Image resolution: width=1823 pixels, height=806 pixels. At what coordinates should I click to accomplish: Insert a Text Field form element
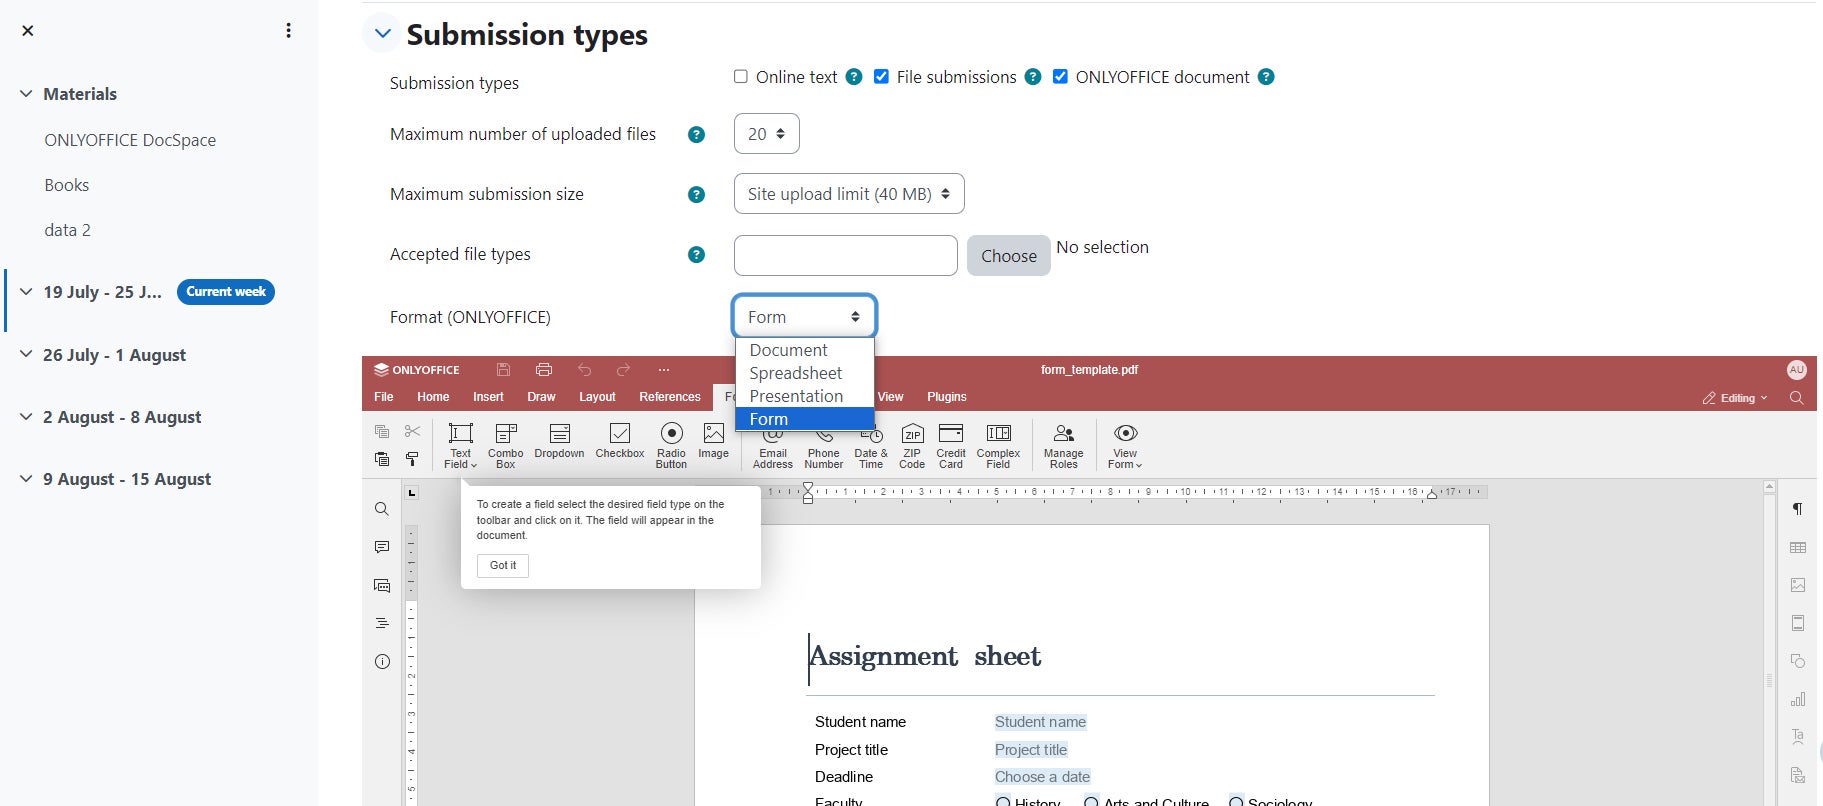(x=460, y=445)
